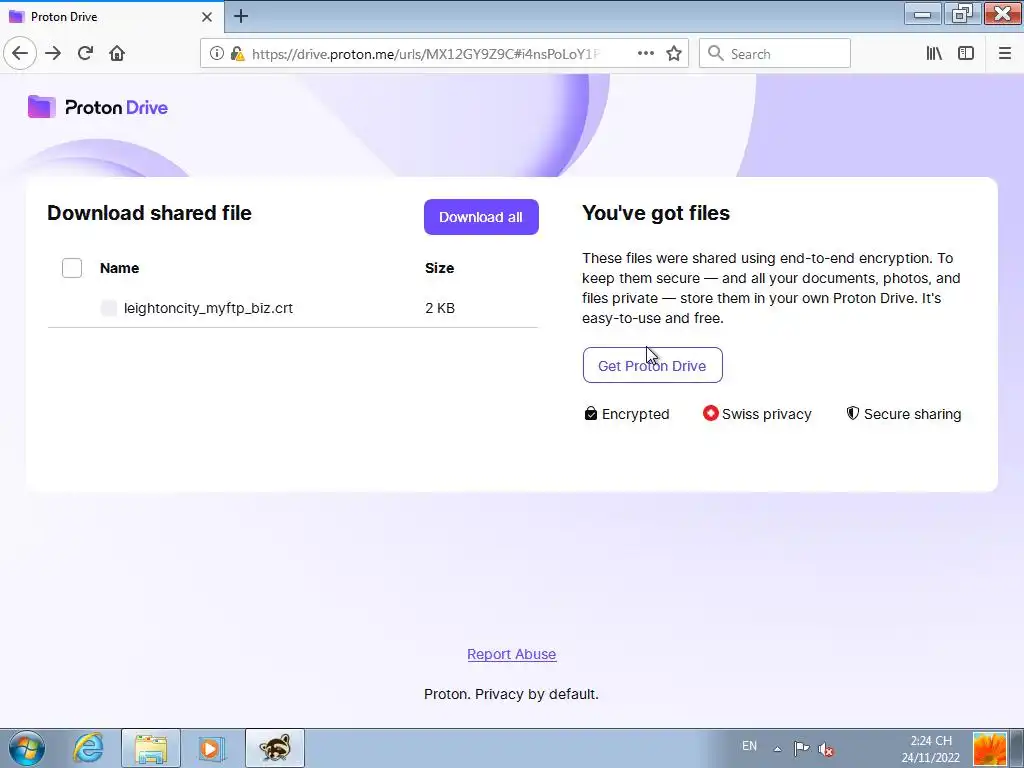
Task: Click the Download all button
Action: (481, 217)
